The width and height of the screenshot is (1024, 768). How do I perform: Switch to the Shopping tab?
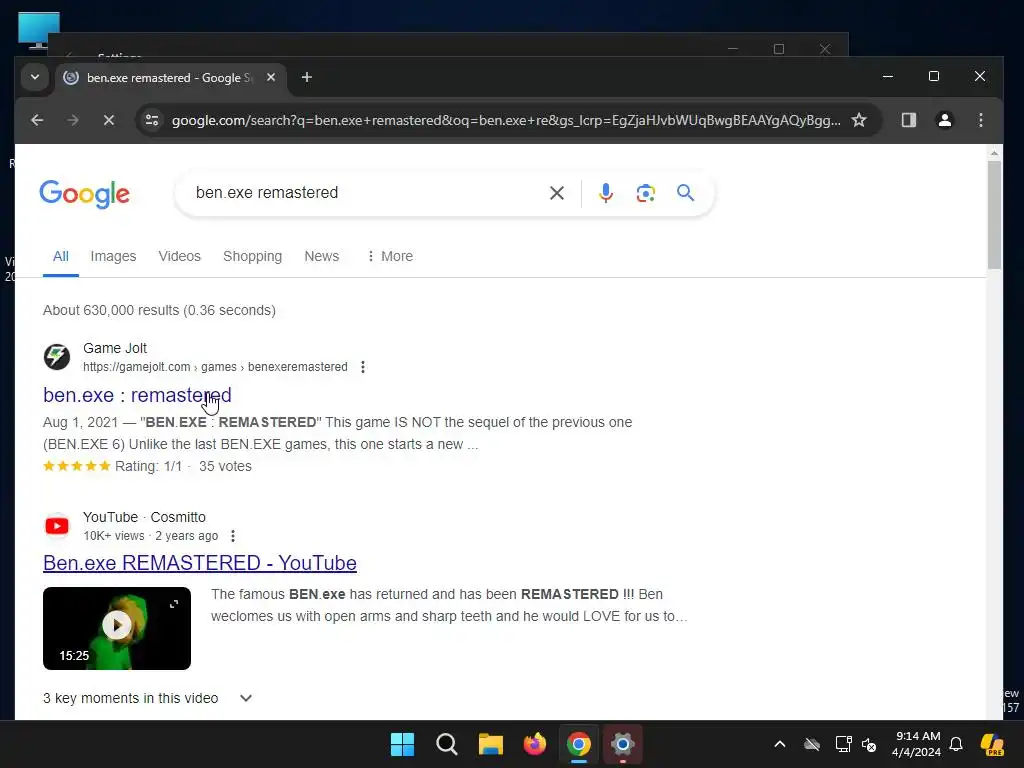(252, 256)
